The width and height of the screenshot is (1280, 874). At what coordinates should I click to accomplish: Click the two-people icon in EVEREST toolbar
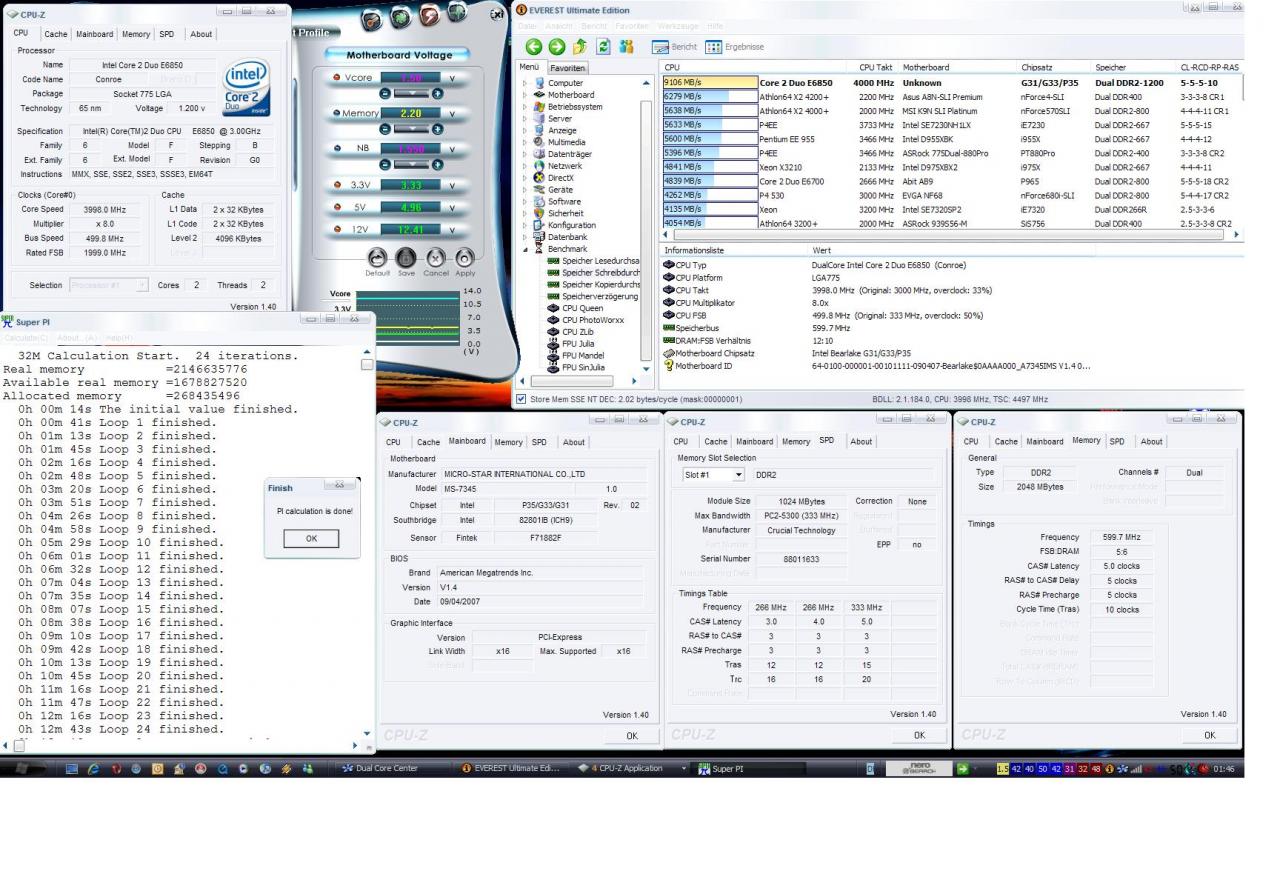(627, 46)
